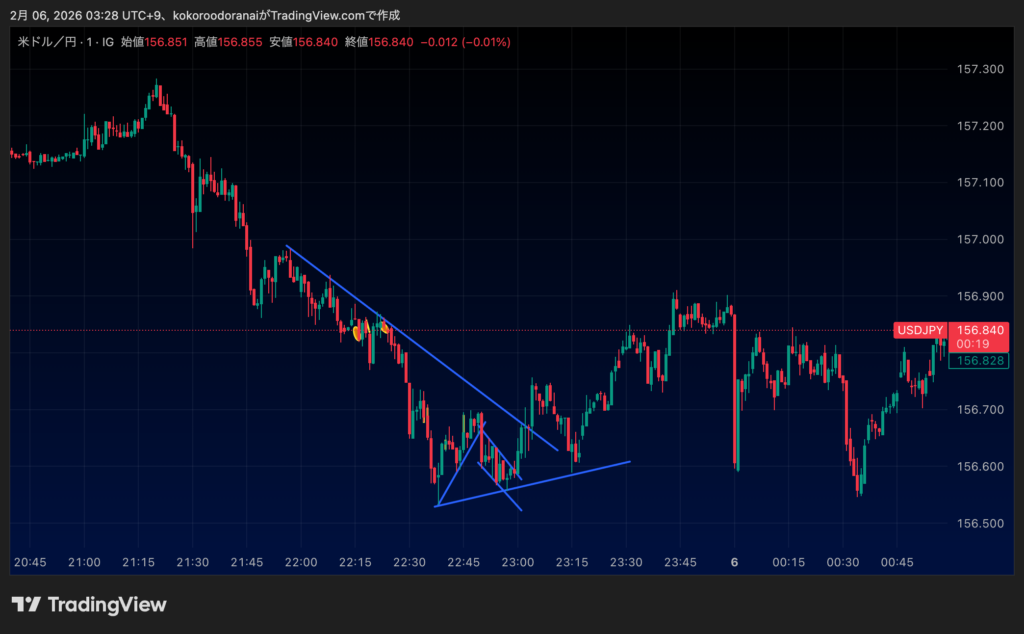Screen dimensions: 1024x634
Task: Click the 156.500 price axis label
Action: click(x=980, y=524)
